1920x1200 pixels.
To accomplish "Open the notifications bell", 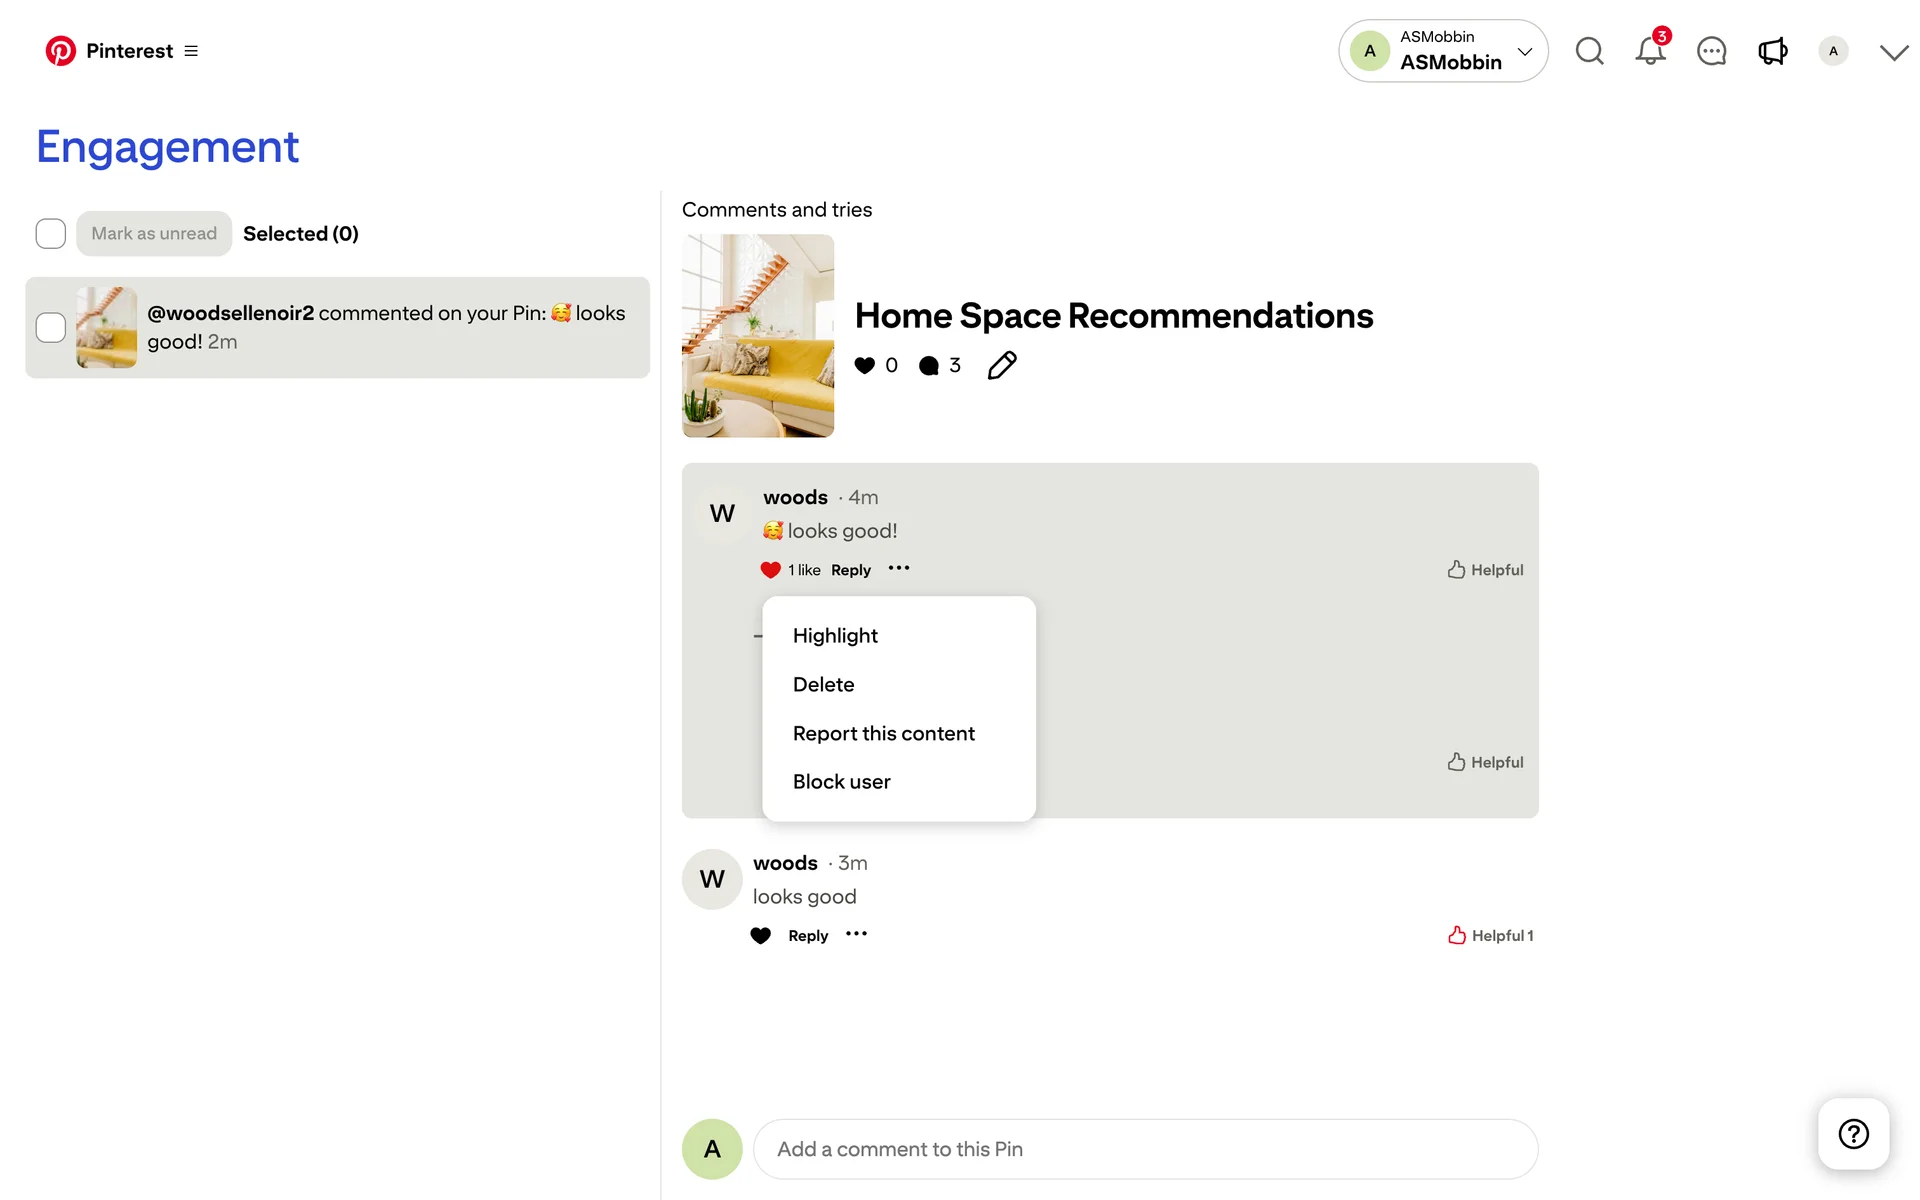I will coord(1650,51).
